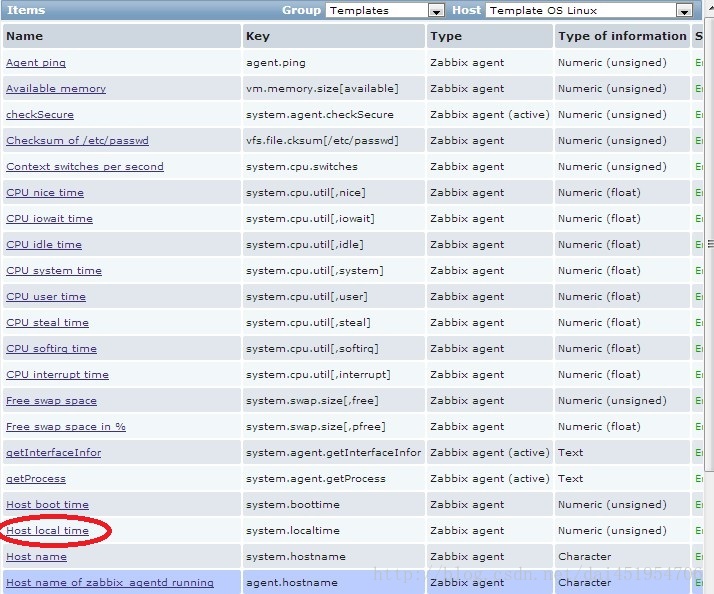Image resolution: width=714 pixels, height=594 pixels.
Task: Open the getInterfaceInfor item
Action: (54, 452)
